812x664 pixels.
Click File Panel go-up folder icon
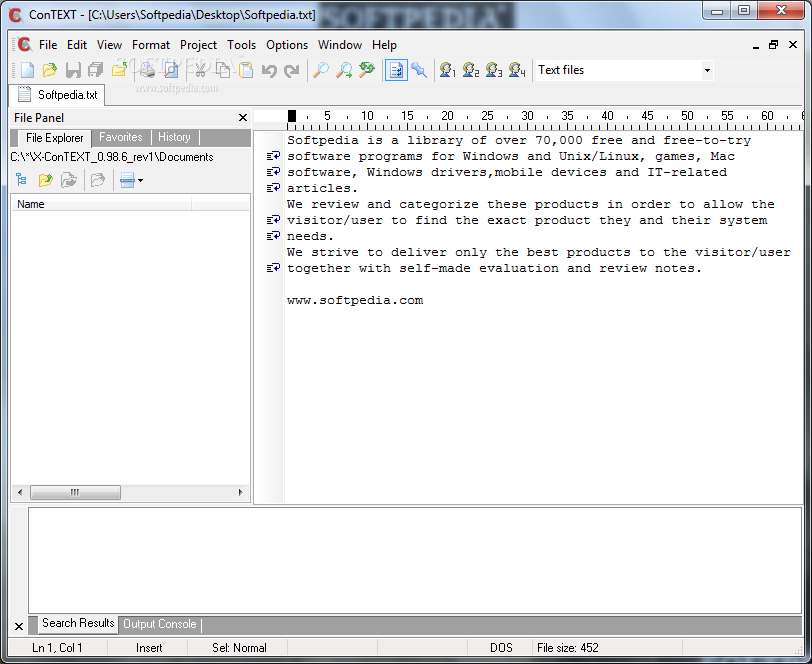46,180
